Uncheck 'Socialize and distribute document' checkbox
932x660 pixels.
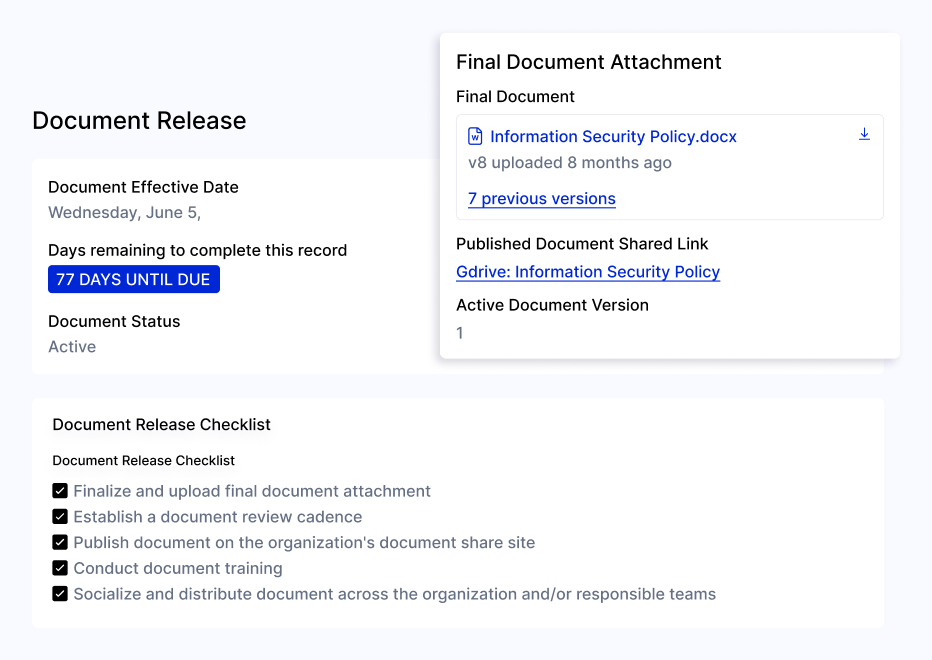point(60,595)
